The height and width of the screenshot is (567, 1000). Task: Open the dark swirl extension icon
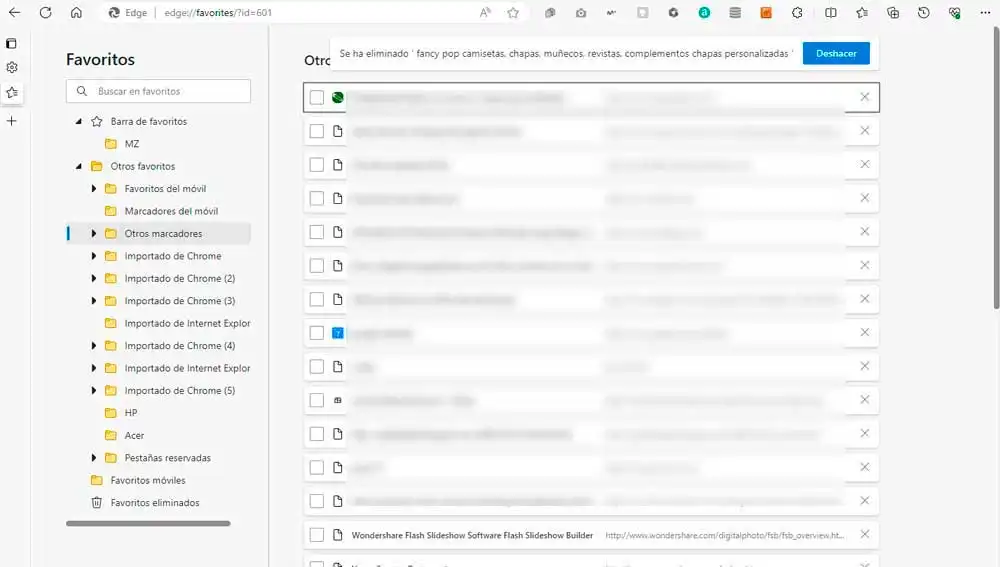tap(673, 12)
